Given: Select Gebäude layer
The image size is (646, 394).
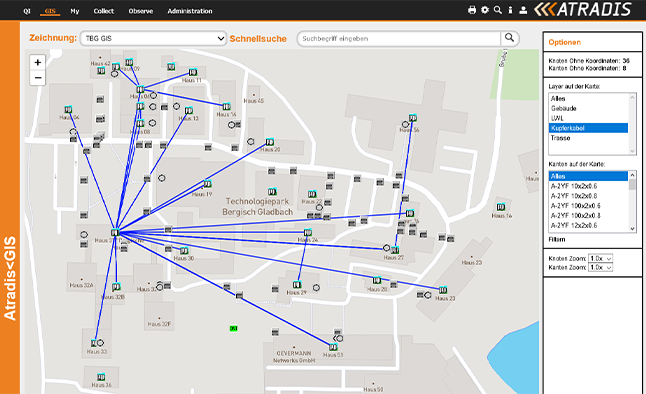Looking at the screenshot, I should pos(588,108).
